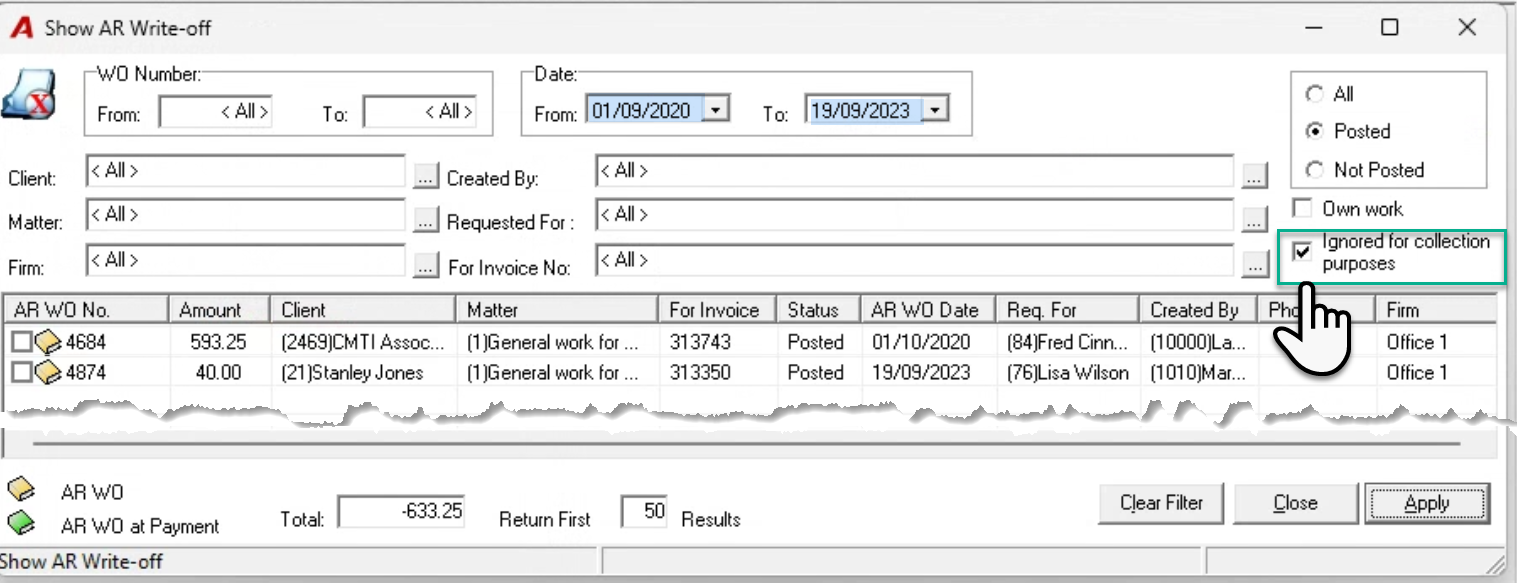This screenshot has height=585, width=1517.
Task: Tick the checkbox for AR WO 4874
Action: click(x=22, y=372)
